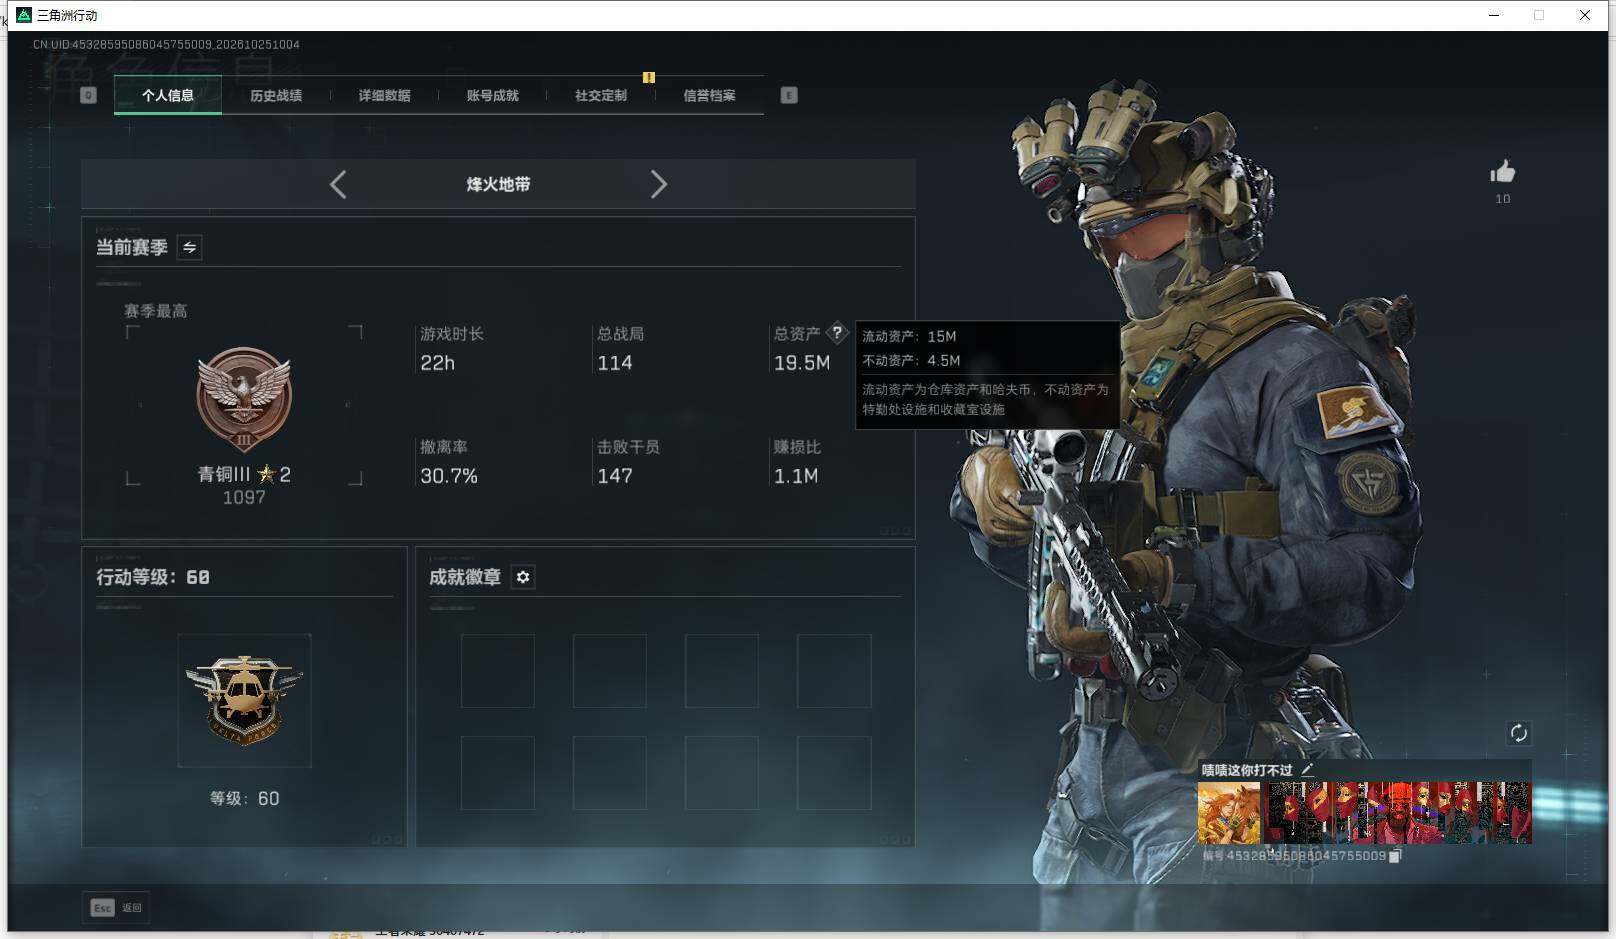This screenshot has height=939, width=1616.
Task: Click the 总资产 19.5M value
Action: [x=802, y=363]
